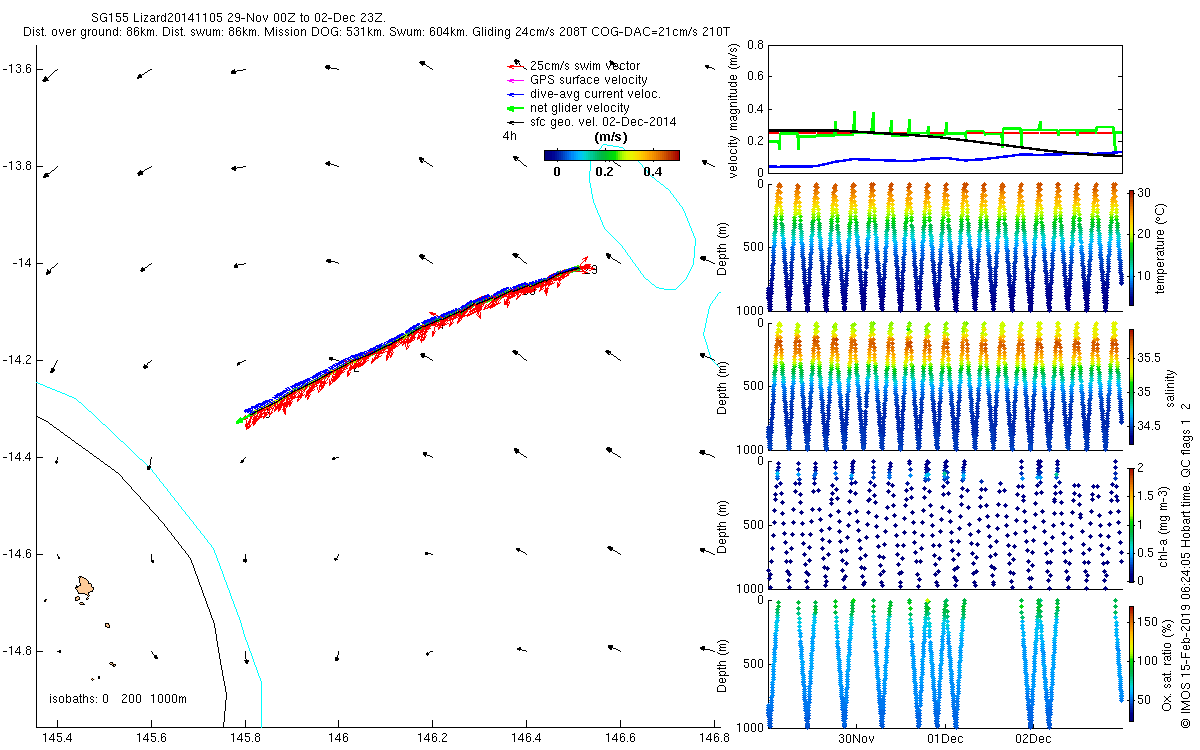Click the '1.5' chl-a colorbar tick
Image resolution: width=1200 pixels, height=750 pixels.
pyautogui.click(x=1146, y=494)
